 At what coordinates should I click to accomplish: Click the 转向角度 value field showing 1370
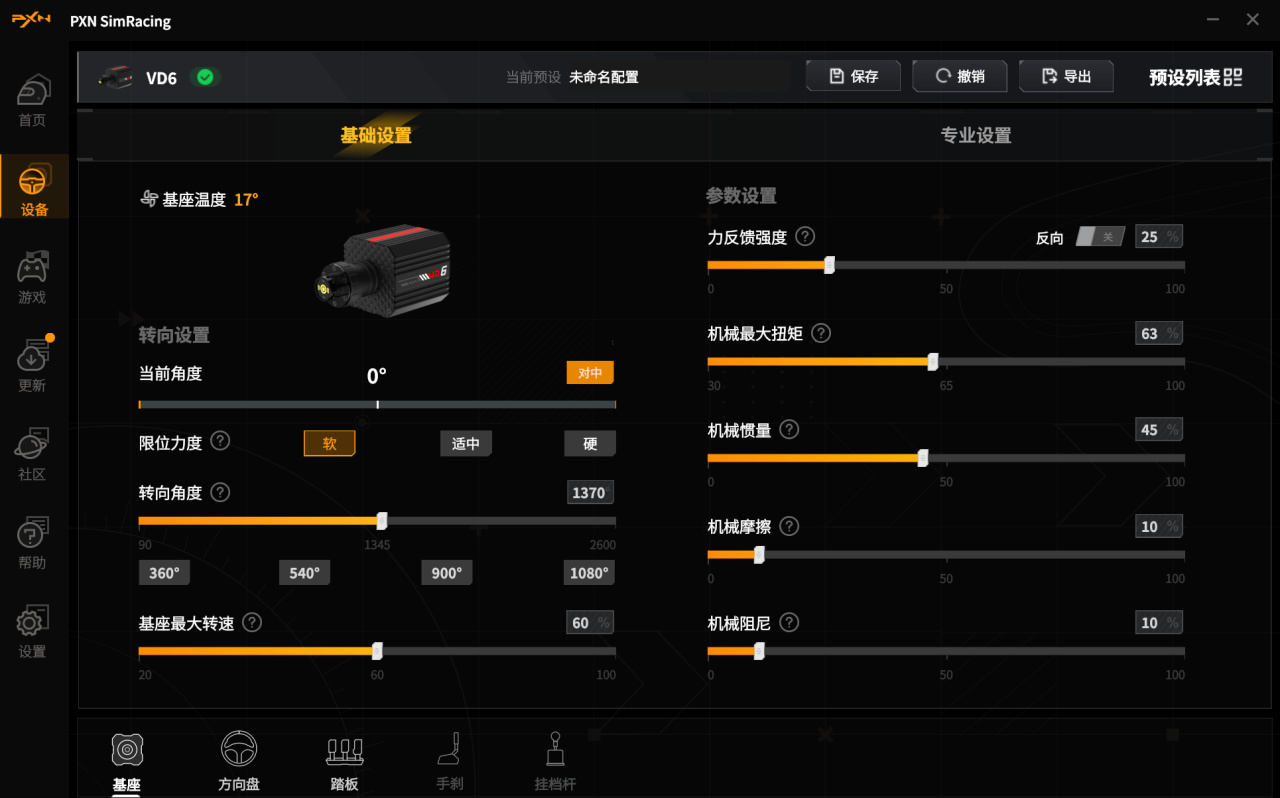click(x=590, y=493)
